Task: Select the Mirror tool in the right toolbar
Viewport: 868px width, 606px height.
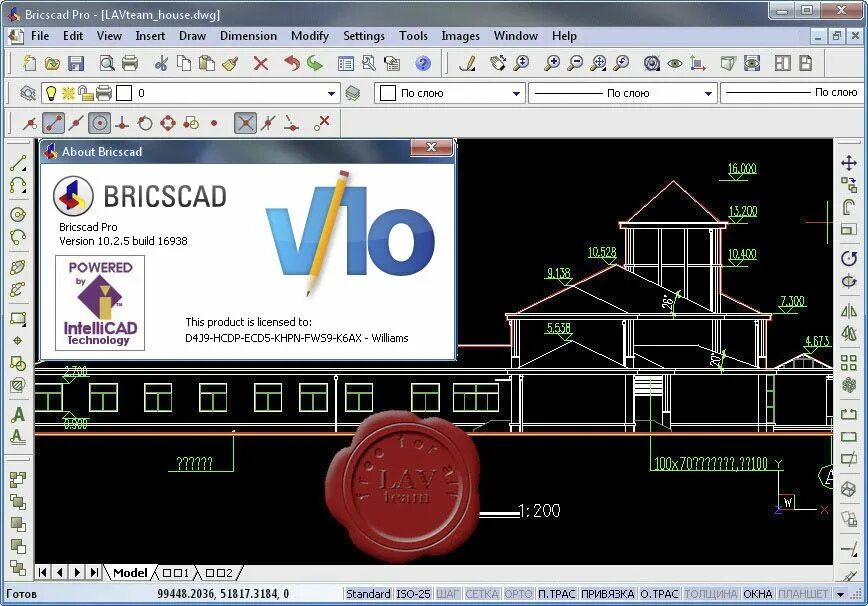Action: coord(849,311)
